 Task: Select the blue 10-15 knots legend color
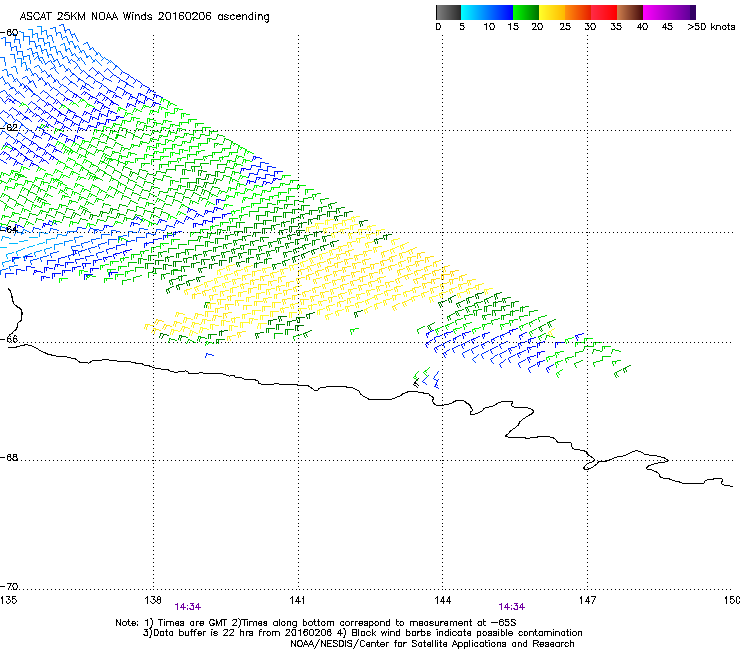click(x=500, y=12)
